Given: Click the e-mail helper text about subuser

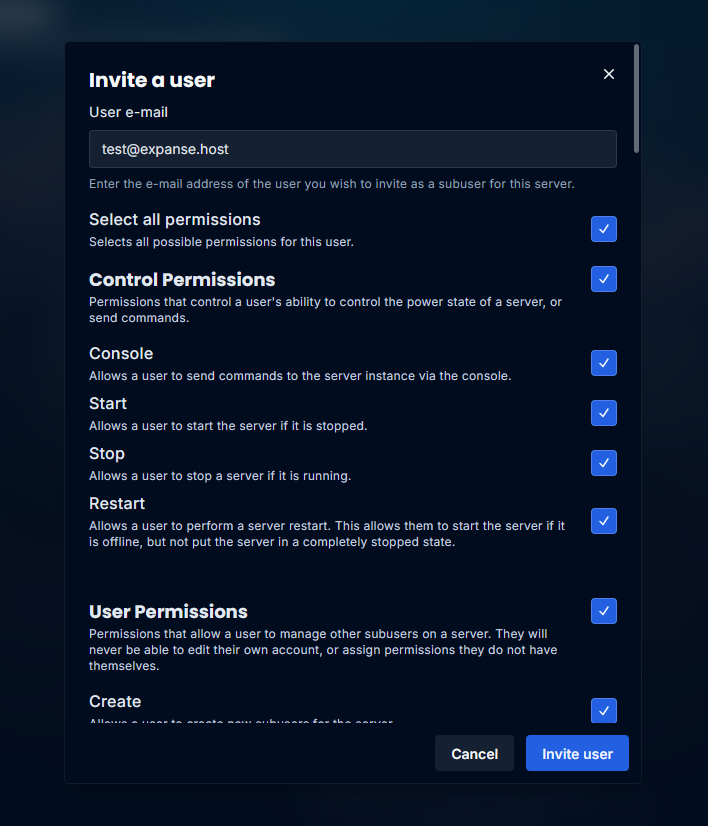Looking at the screenshot, I should pyautogui.click(x=332, y=184).
